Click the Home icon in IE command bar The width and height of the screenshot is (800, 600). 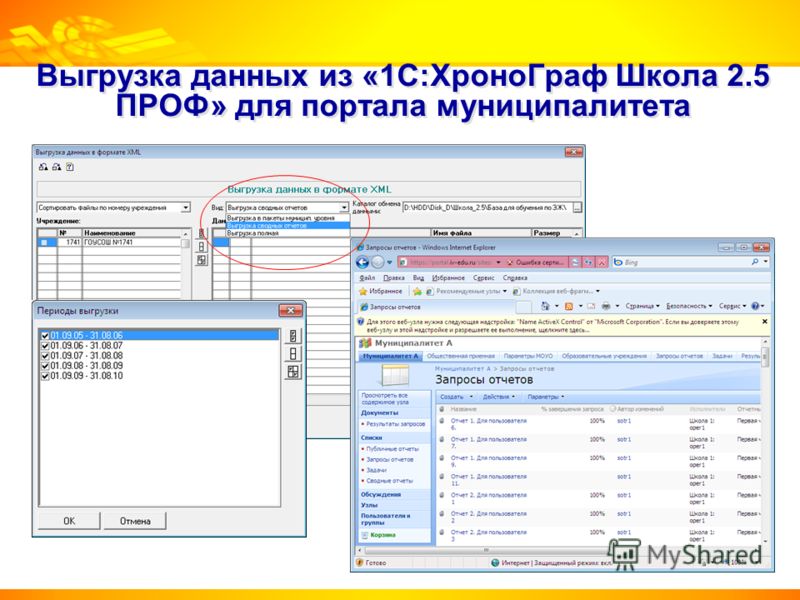pyautogui.click(x=545, y=306)
